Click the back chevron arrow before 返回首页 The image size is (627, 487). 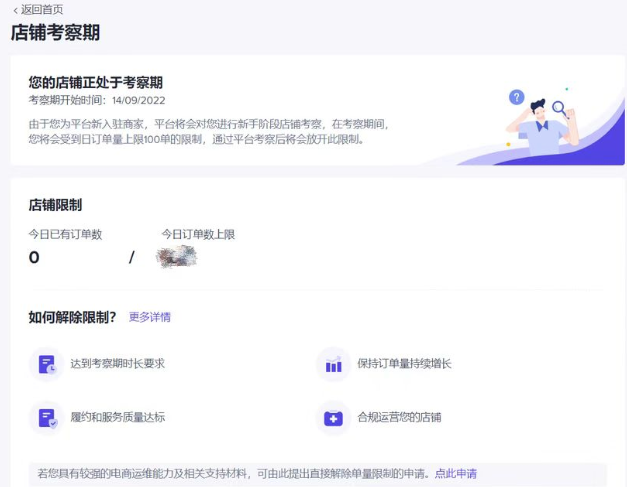click(14, 9)
